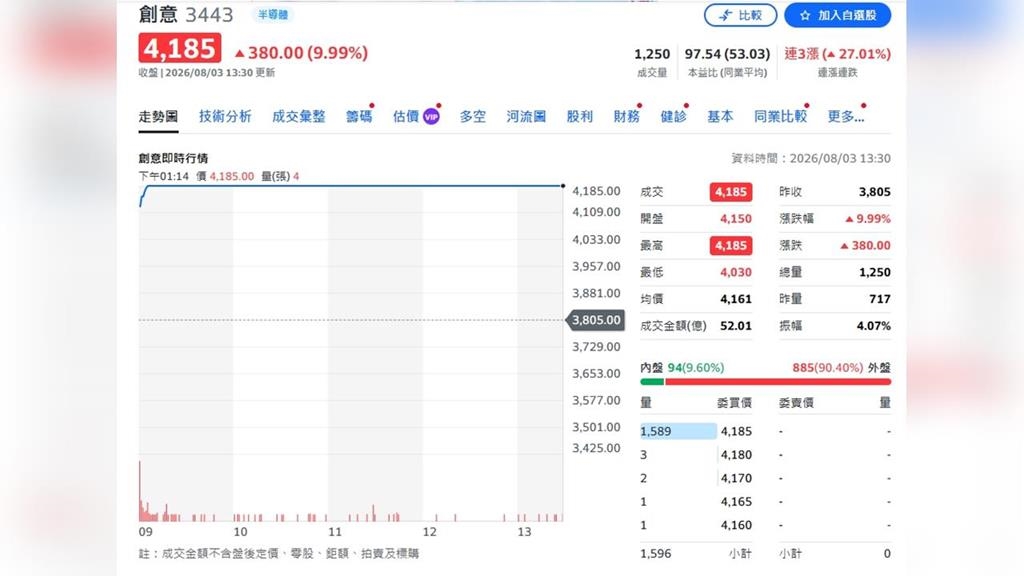Click the green 內盤 94(9.60%) label
1024x576 pixels.
point(682,368)
